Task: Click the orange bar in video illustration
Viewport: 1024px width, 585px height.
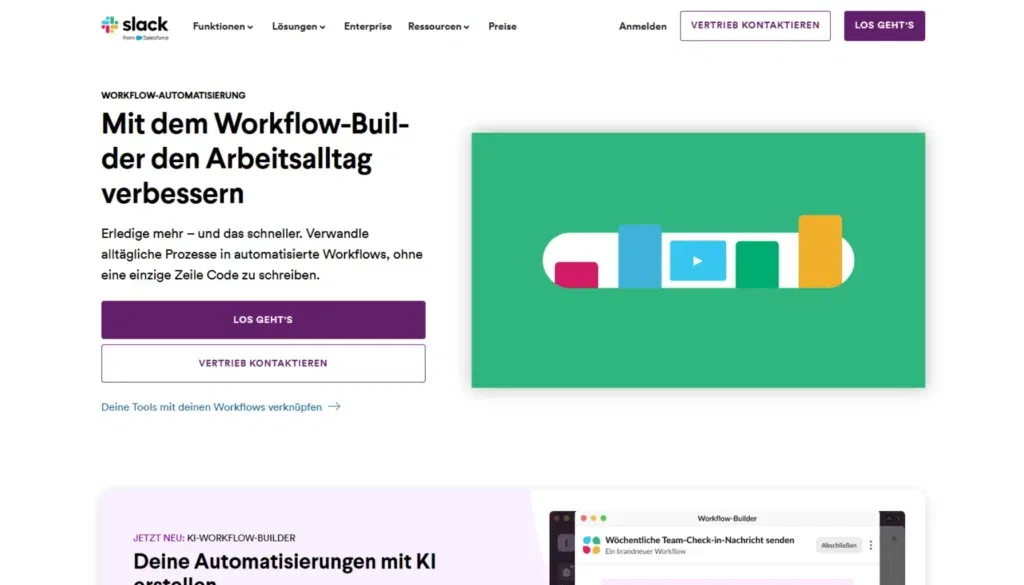Action: click(x=819, y=251)
